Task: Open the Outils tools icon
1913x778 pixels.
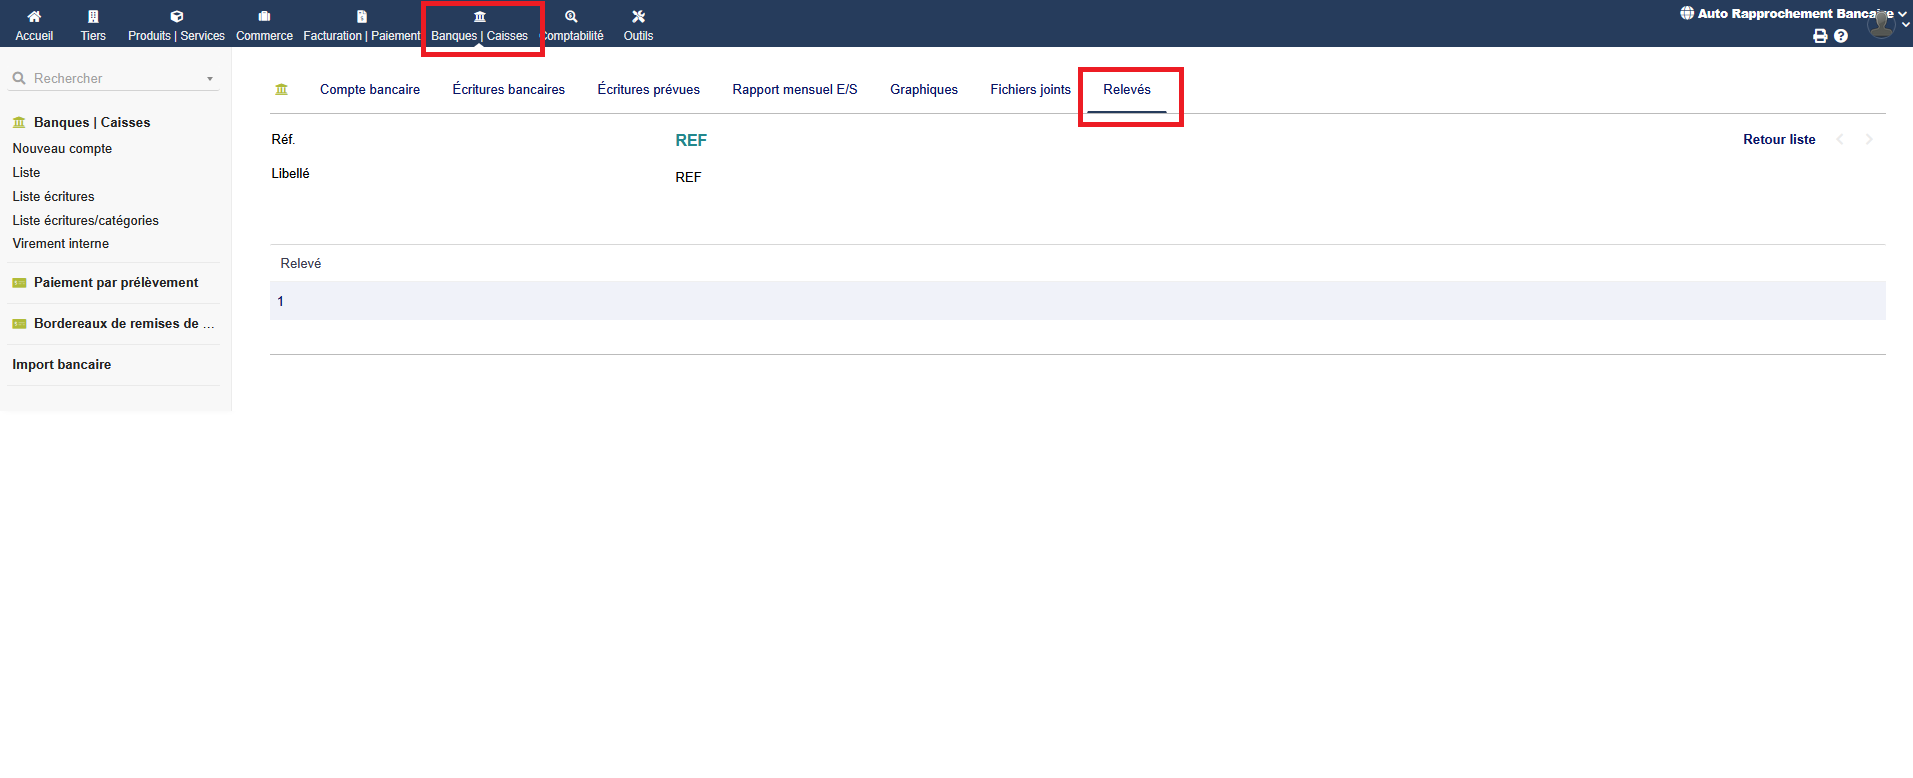Action: coord(638,17)
